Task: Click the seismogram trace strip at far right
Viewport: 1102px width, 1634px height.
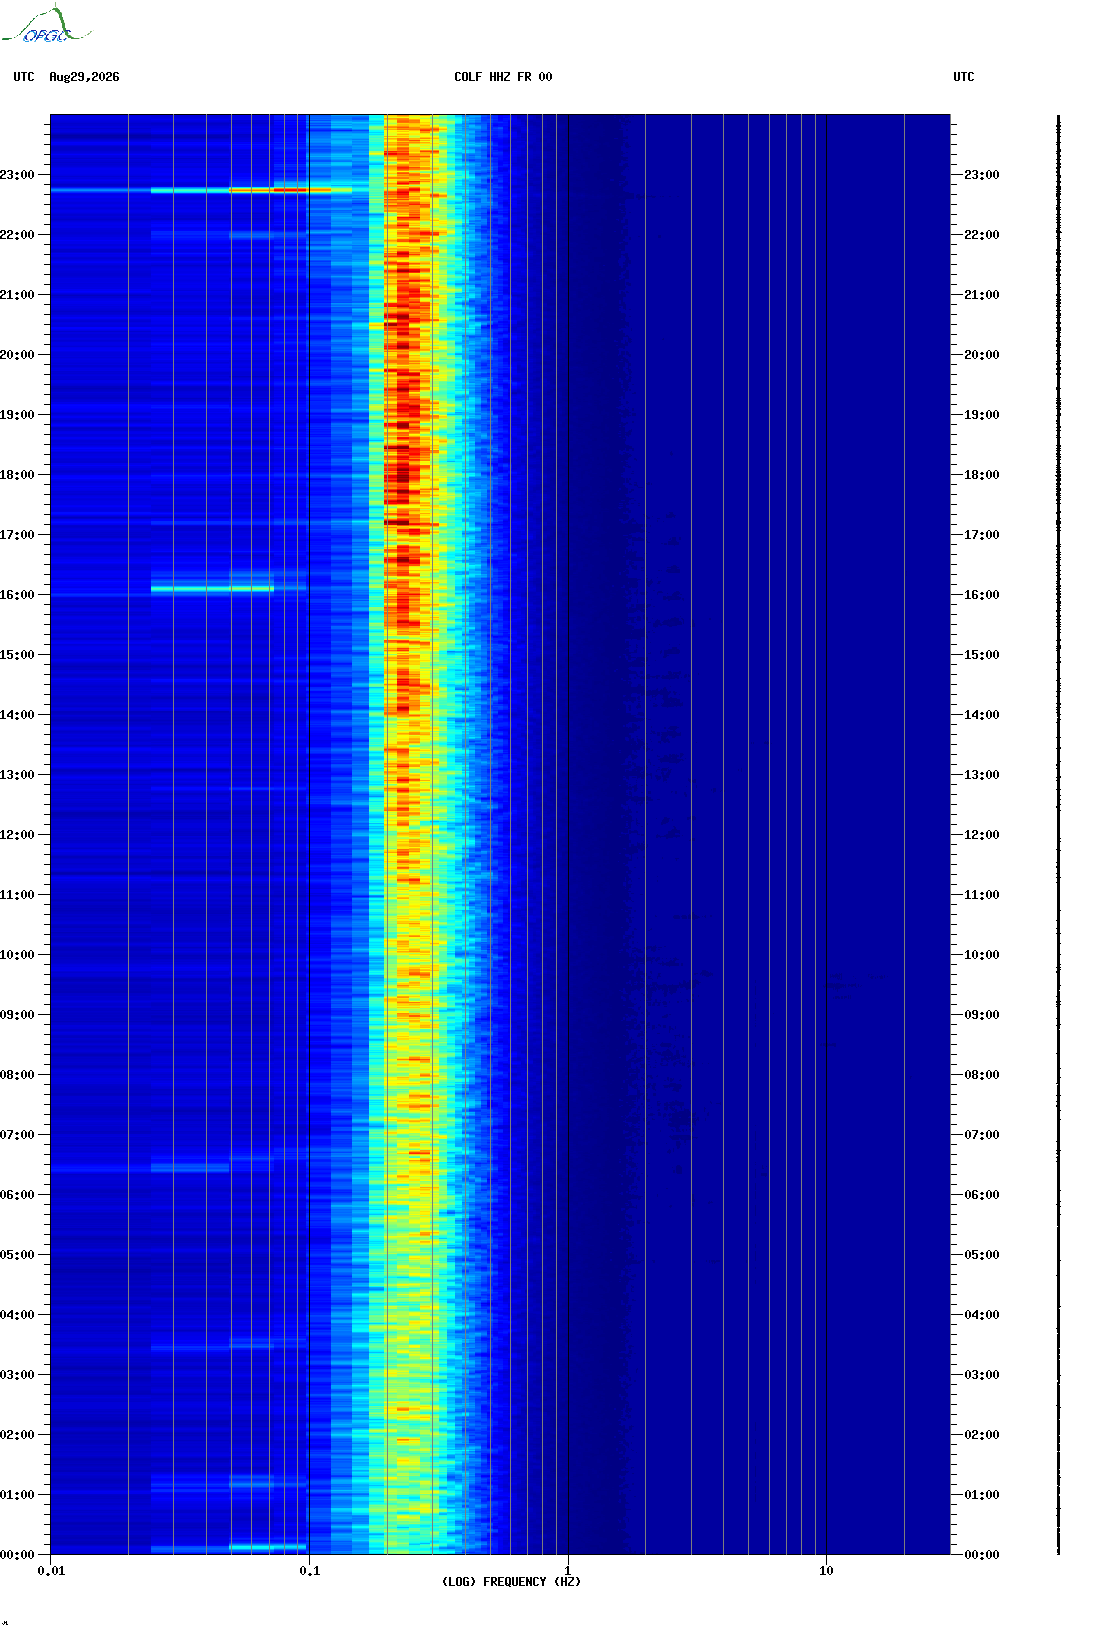Action: pos(1058,835)
